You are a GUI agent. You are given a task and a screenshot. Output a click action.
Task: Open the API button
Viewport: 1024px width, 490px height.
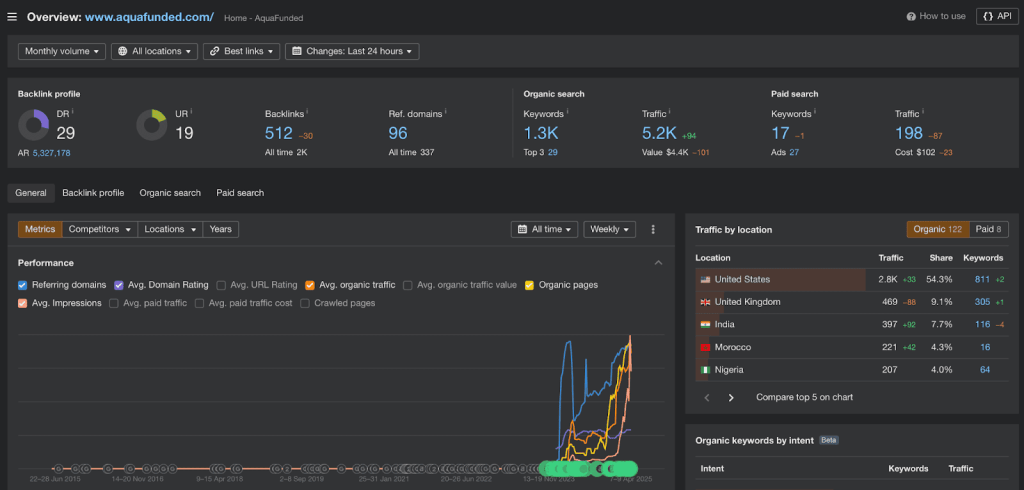pyautogui.click(x=997, y=16)
